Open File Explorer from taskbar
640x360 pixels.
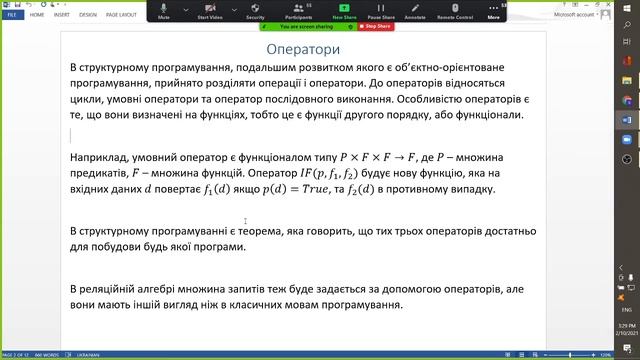pos(627,80)
